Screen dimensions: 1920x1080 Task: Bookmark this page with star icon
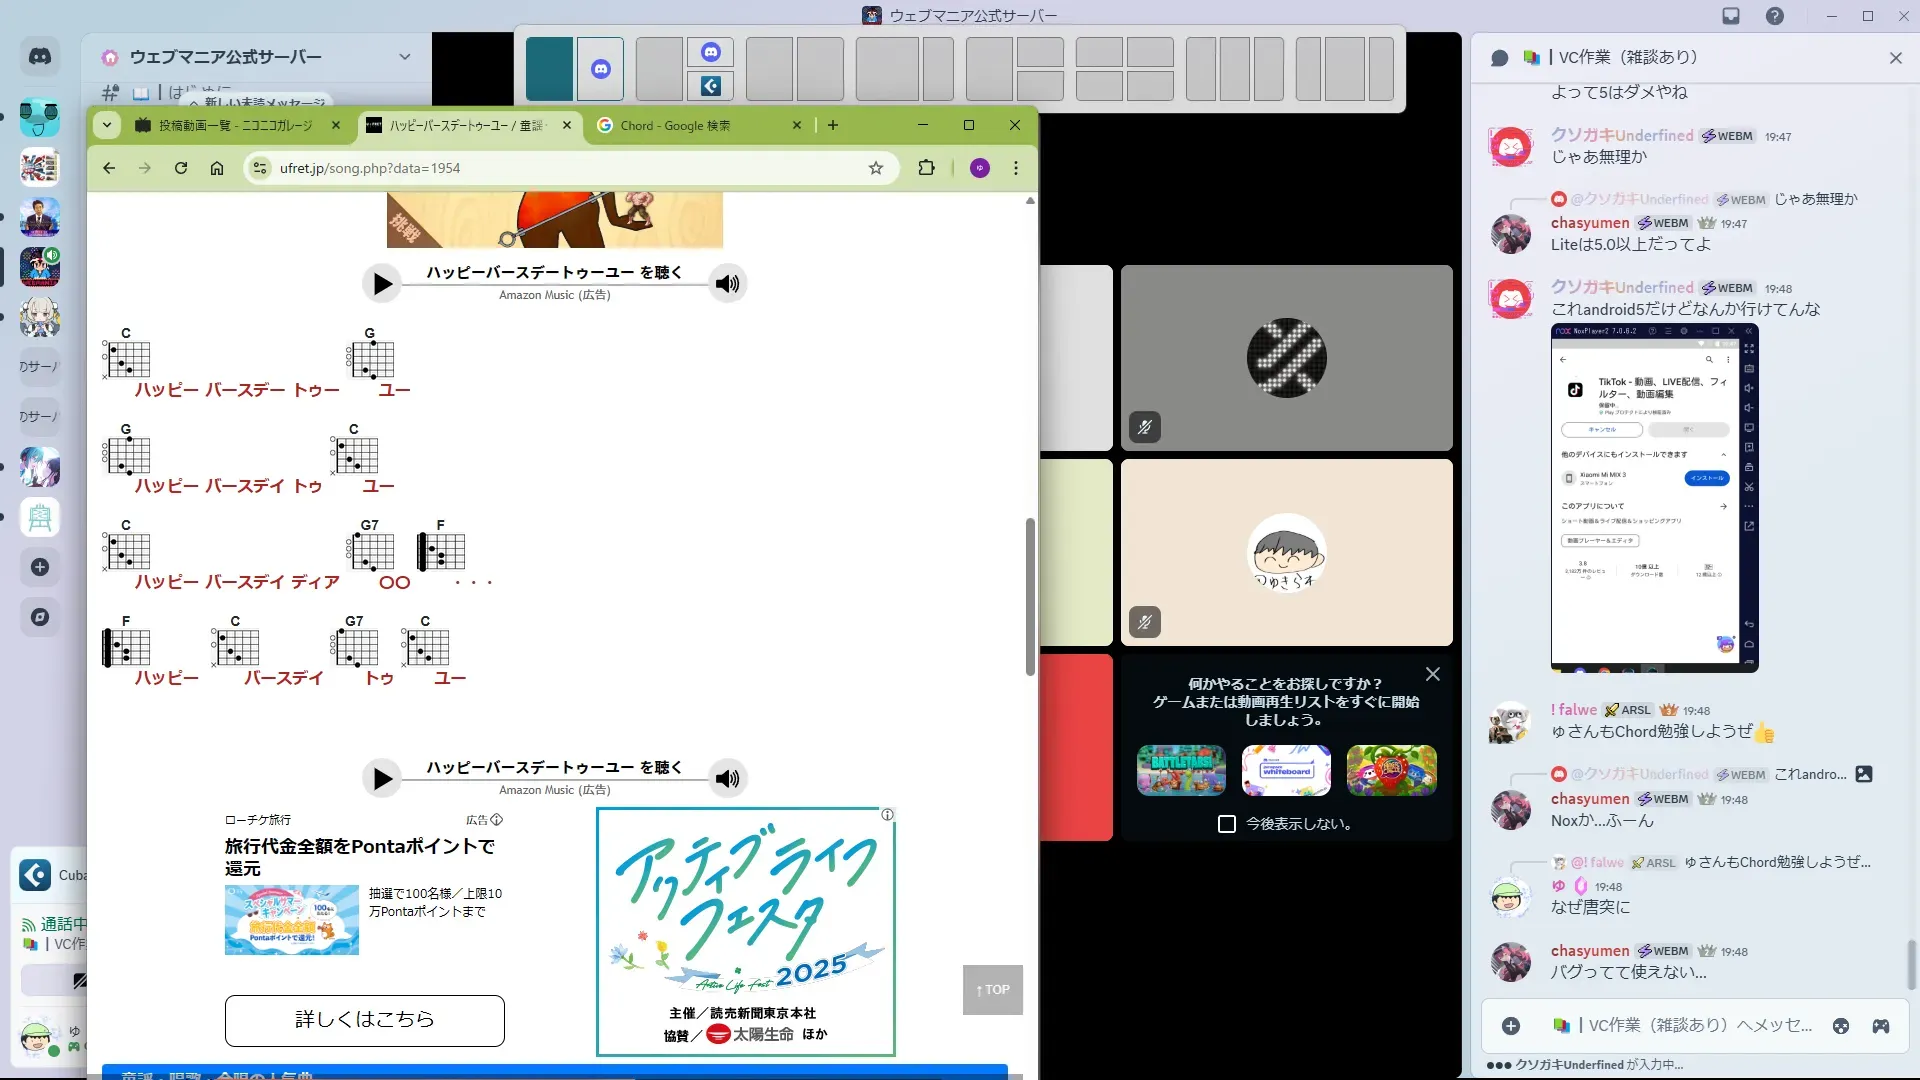tap(876, 168)
